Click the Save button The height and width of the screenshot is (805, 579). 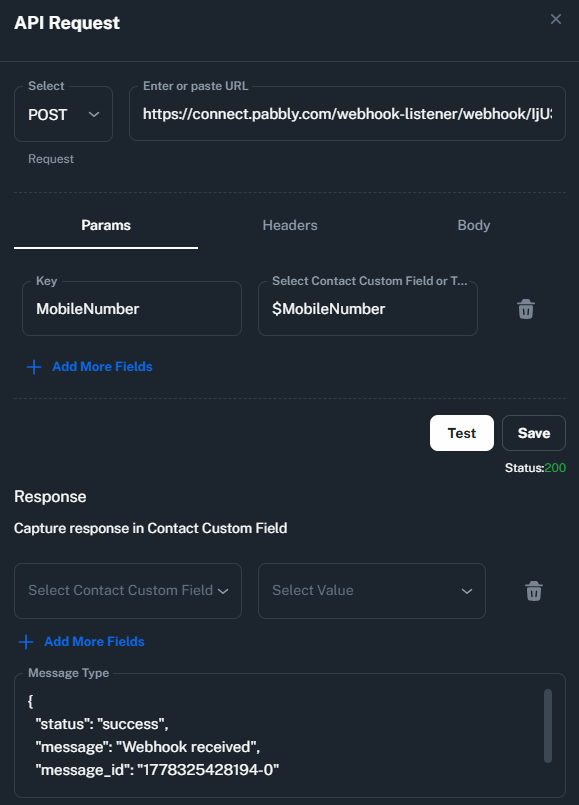(x=534, y=433)
